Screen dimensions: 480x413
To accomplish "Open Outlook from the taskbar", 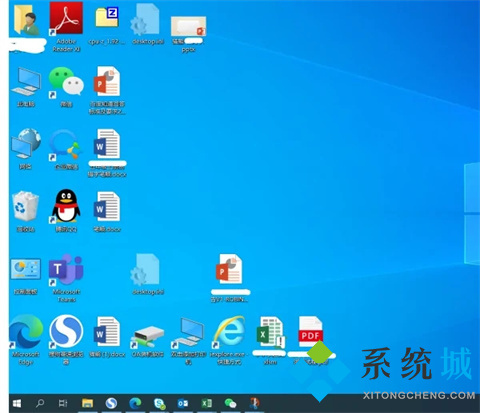I will pos(183,403).
